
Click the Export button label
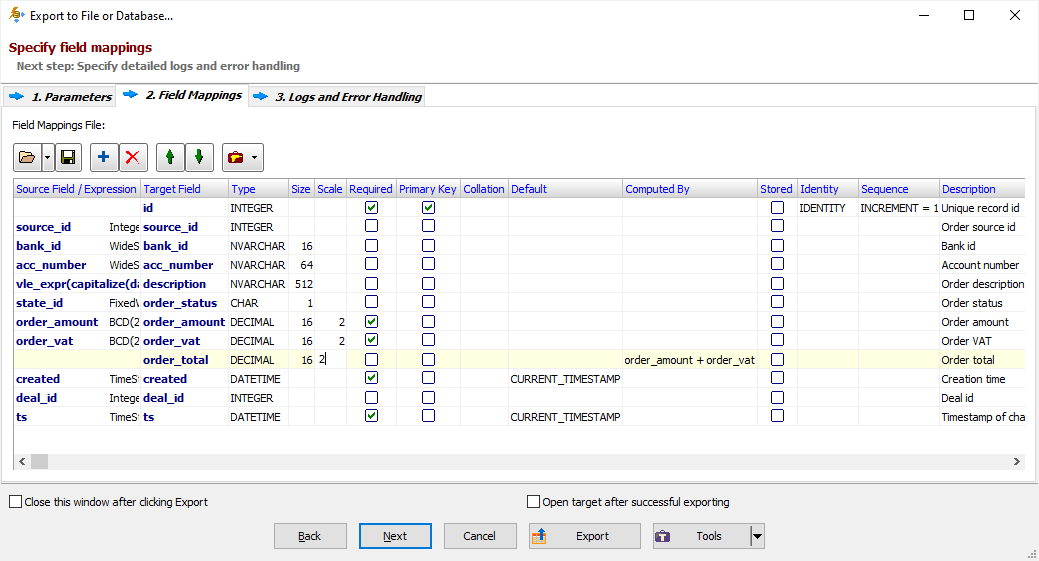click(592, 536)
